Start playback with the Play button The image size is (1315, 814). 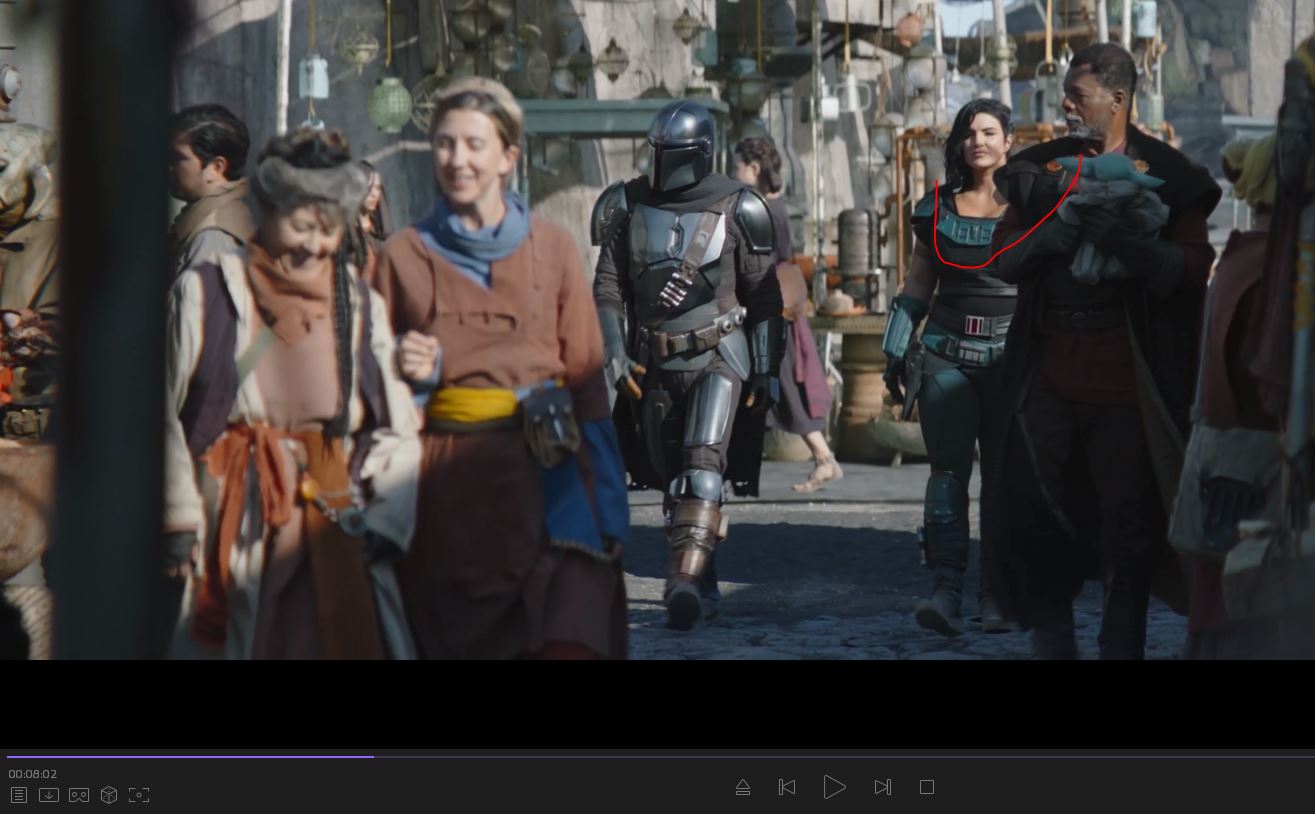click(x=834, y=787)
